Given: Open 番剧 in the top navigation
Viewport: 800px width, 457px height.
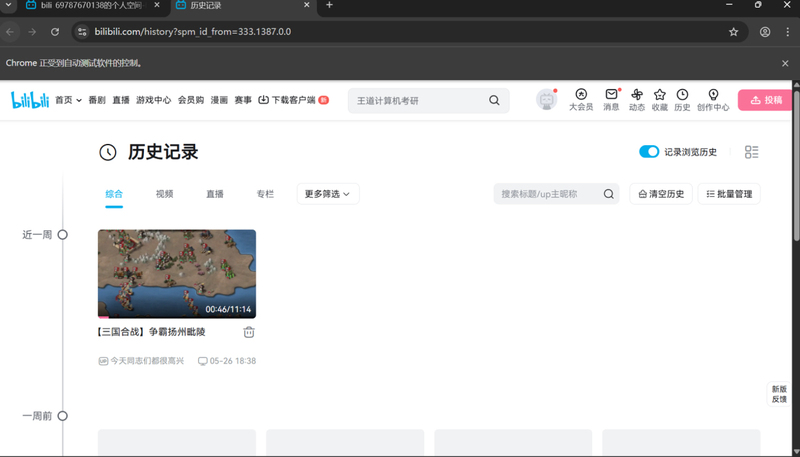Looking at the screenshot, I should 97,100.
